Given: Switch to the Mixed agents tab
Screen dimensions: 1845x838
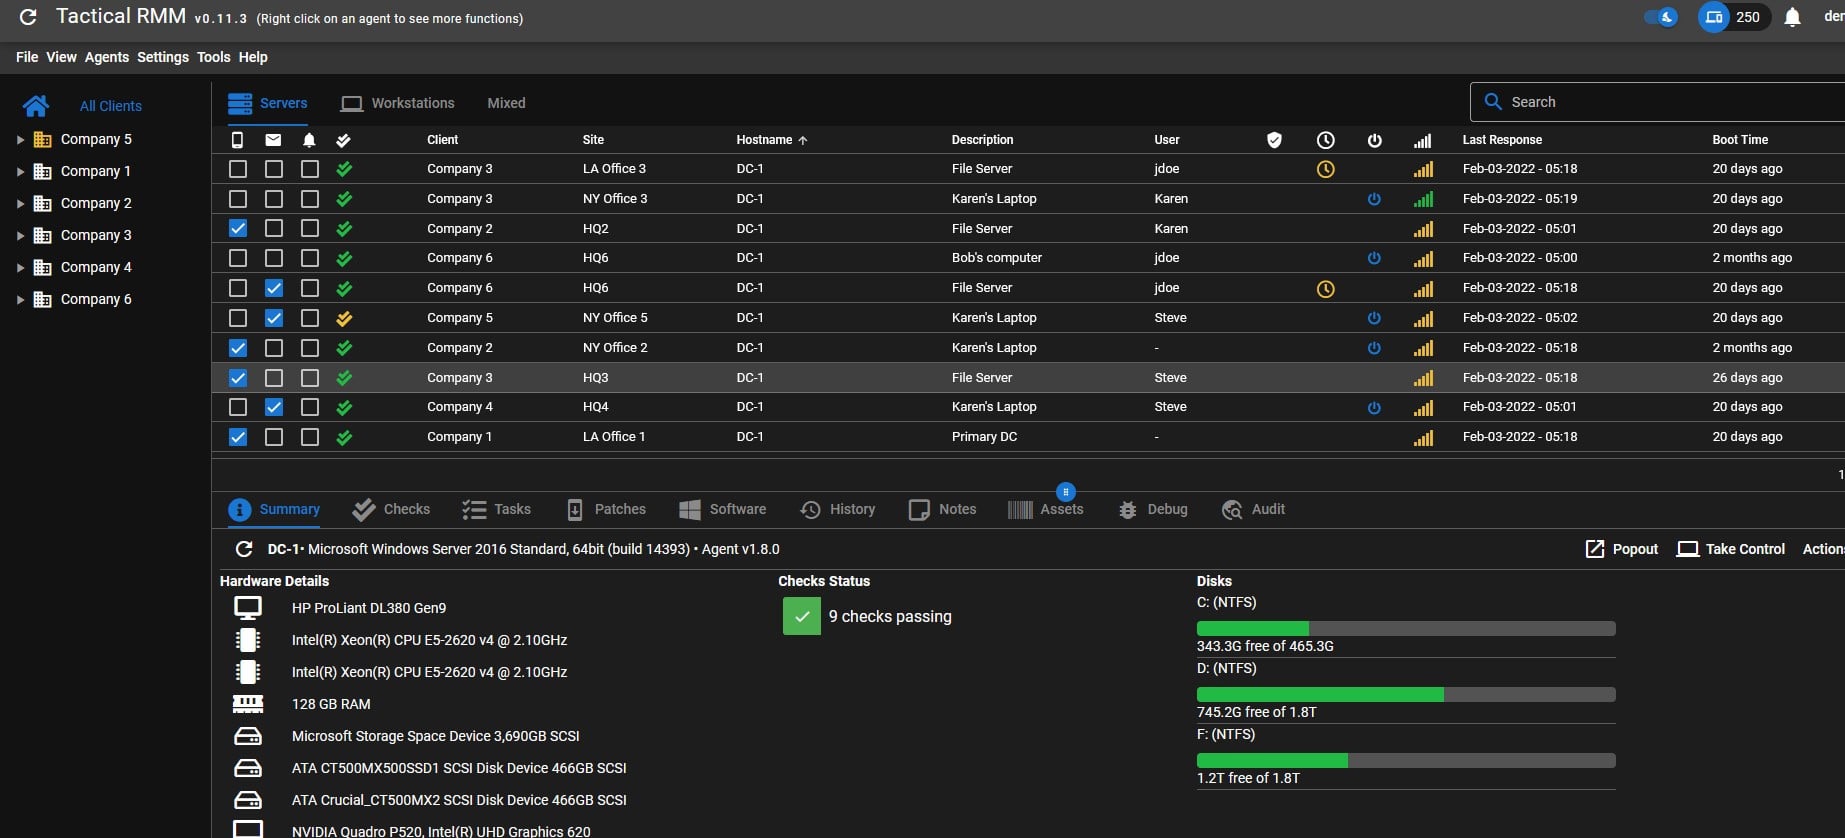Looking at the screenshot, I should pyautogui.click(x=506, y=103).
